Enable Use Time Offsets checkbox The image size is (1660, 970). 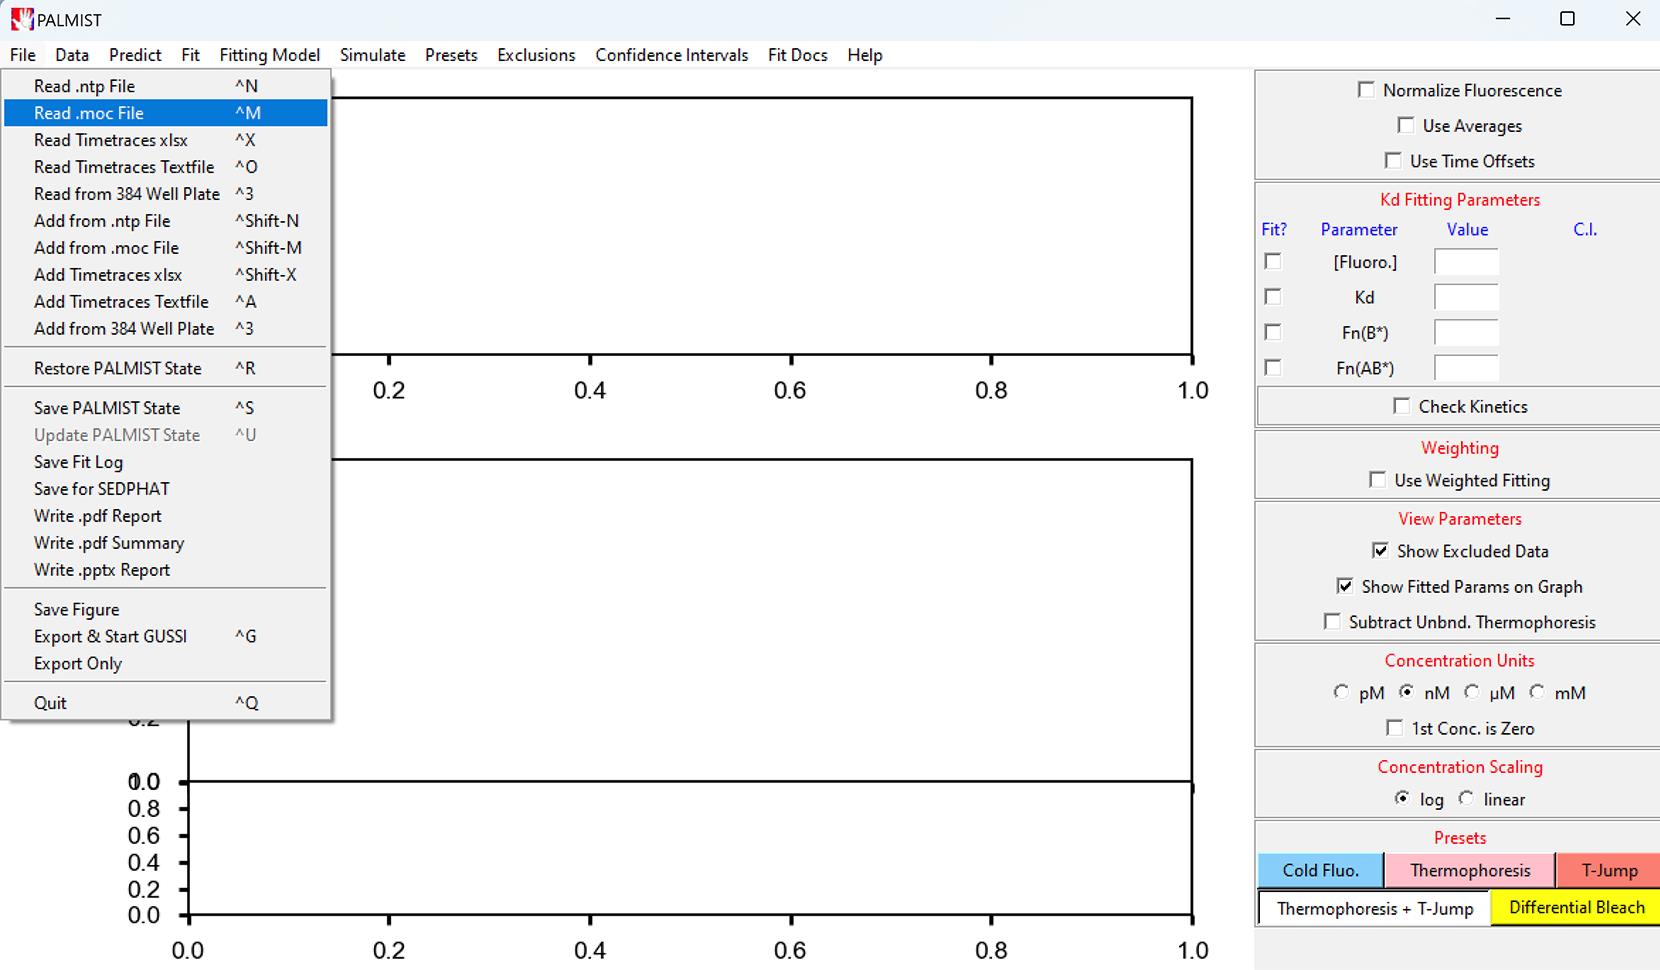(x=1393, y=160)
